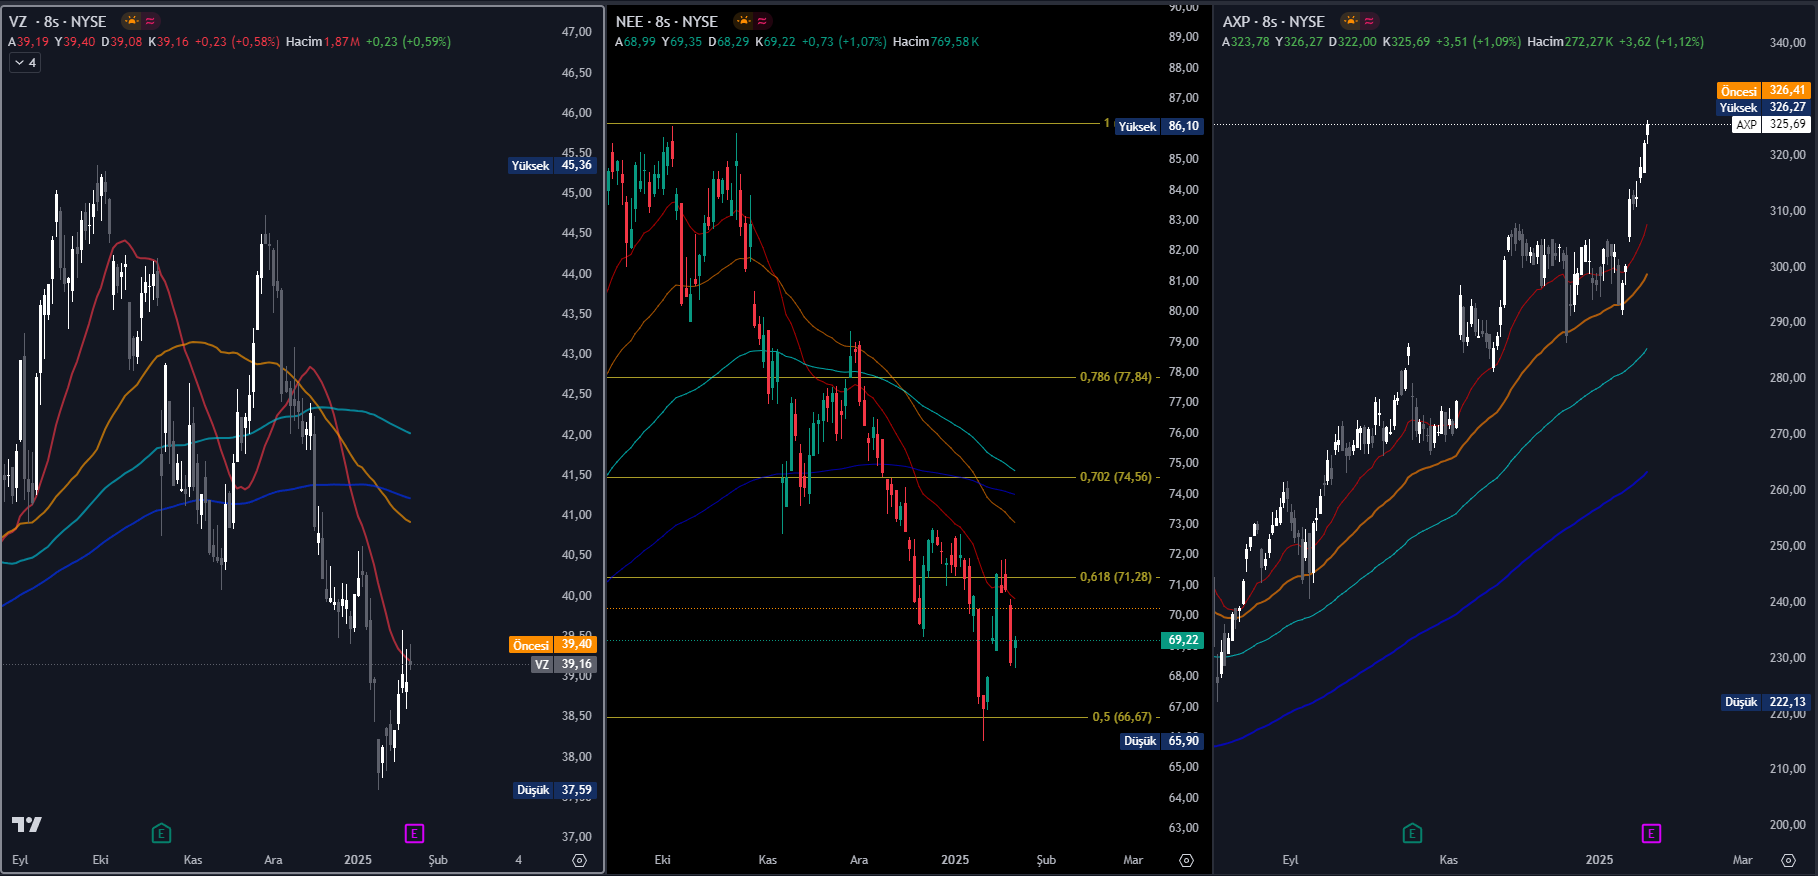Click the VZ change value +0,23 (+0,58%)
The width and height of the screenshot is (1818, 876).
click(237, 42)
